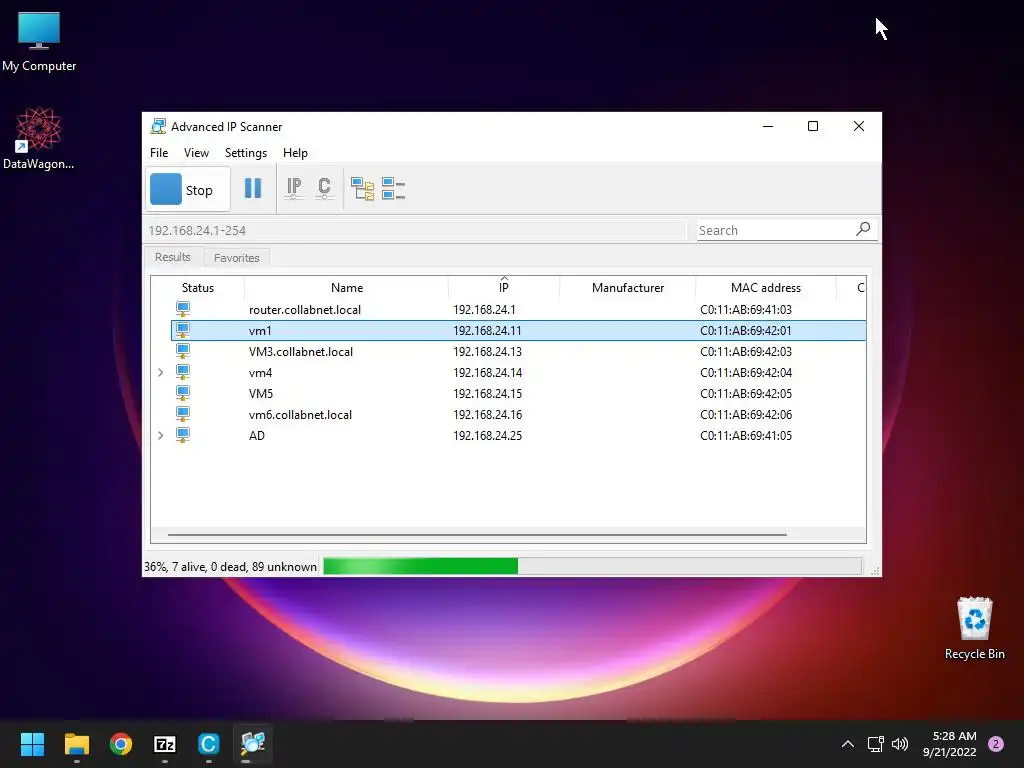Open the volume tray icon
The height and width of the screenshot is (768, 1024).
[900, 744]
